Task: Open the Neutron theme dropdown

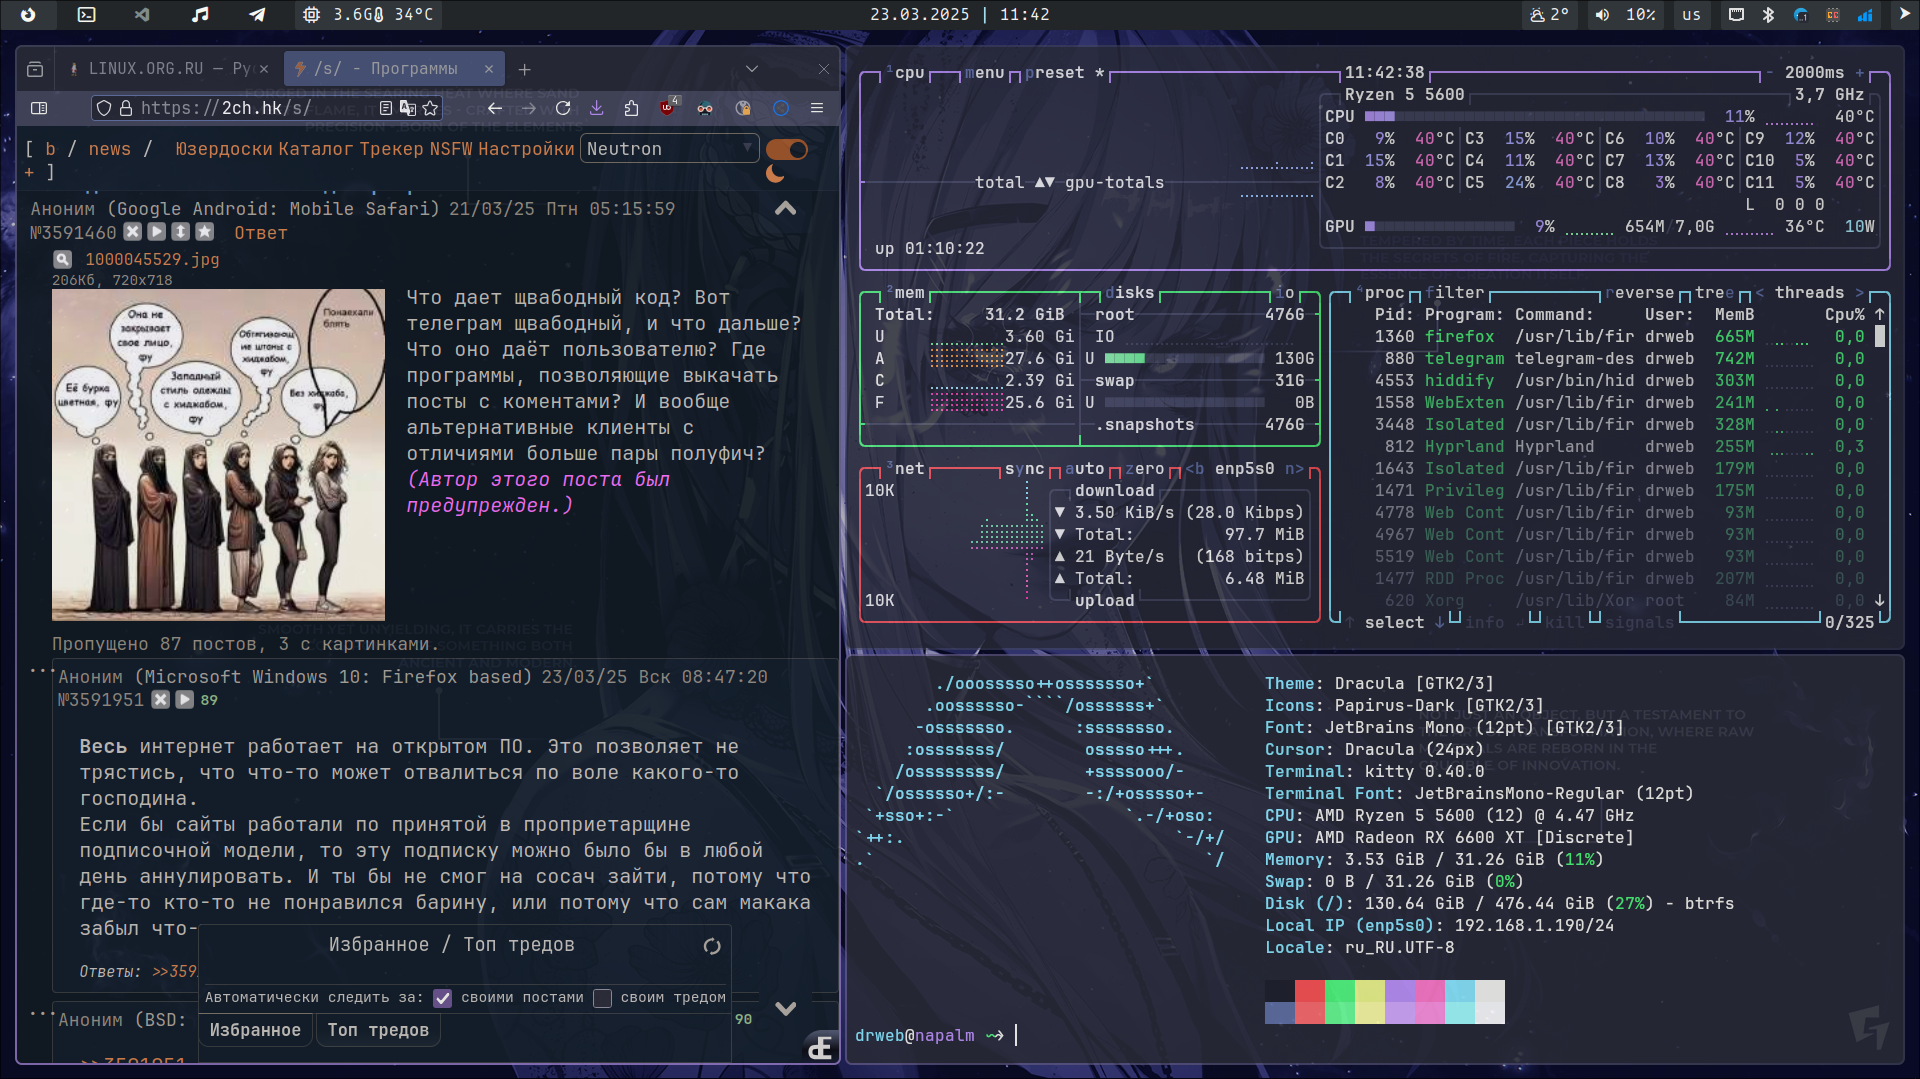Action: (670, 149)
